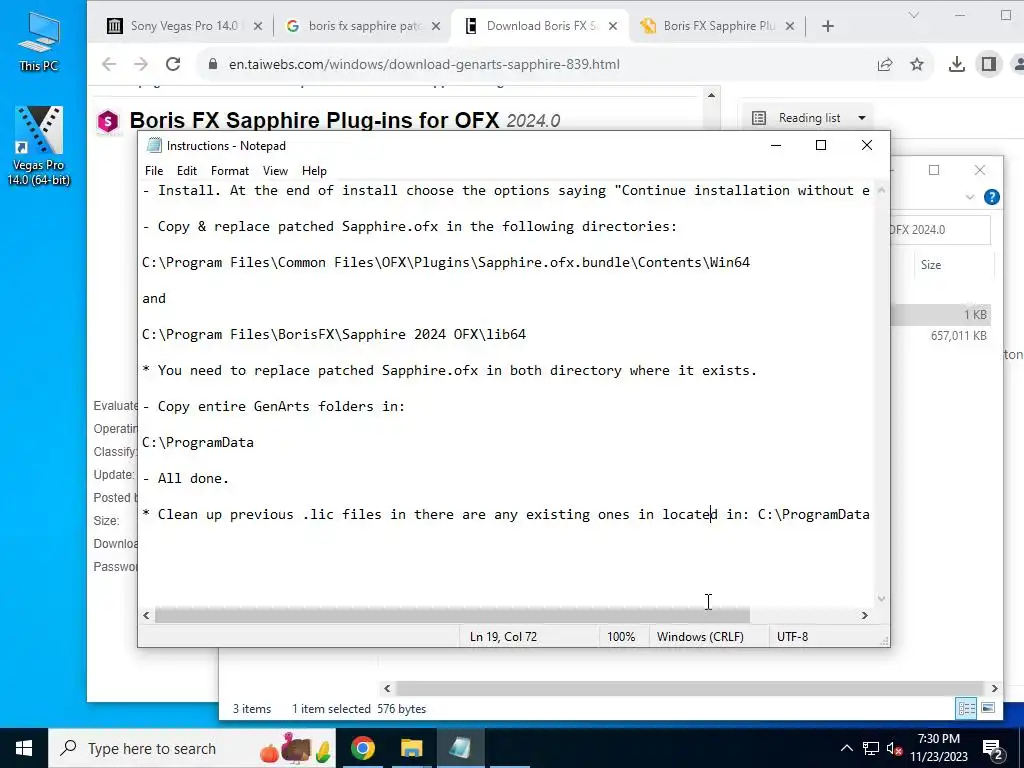Click the Sapphire S logo icon
The image size is (1024, 768).
tap(108, 121)
